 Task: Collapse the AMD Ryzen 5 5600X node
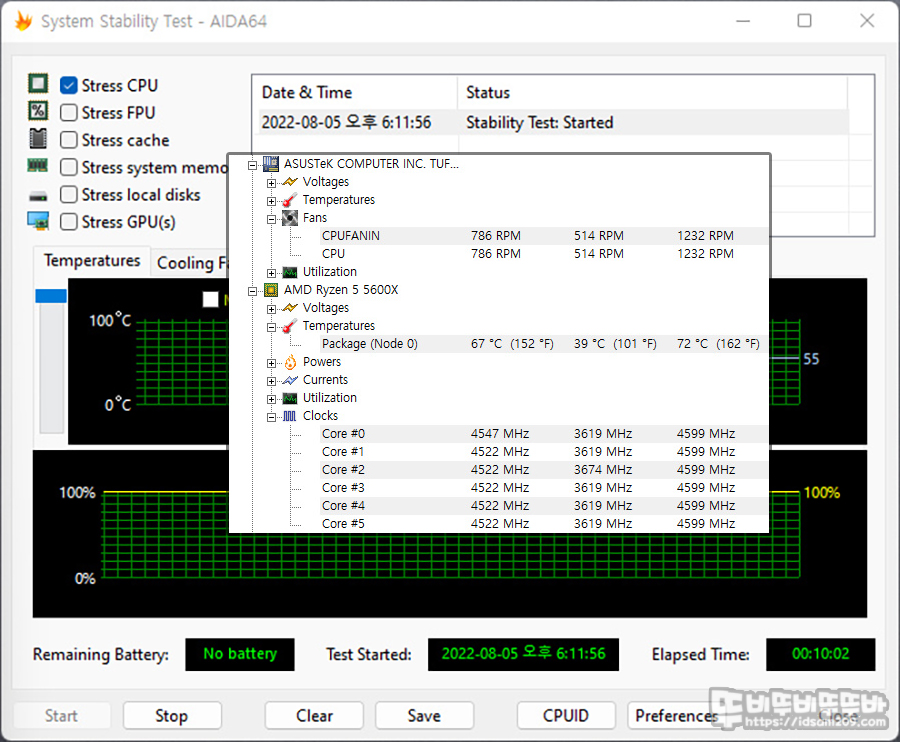252,291
